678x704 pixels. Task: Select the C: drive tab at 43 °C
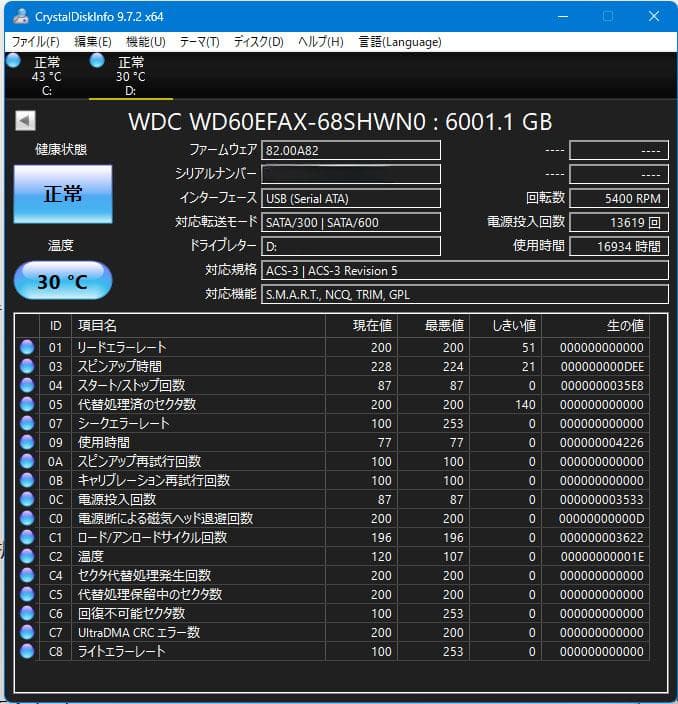[x=47, y=75]
